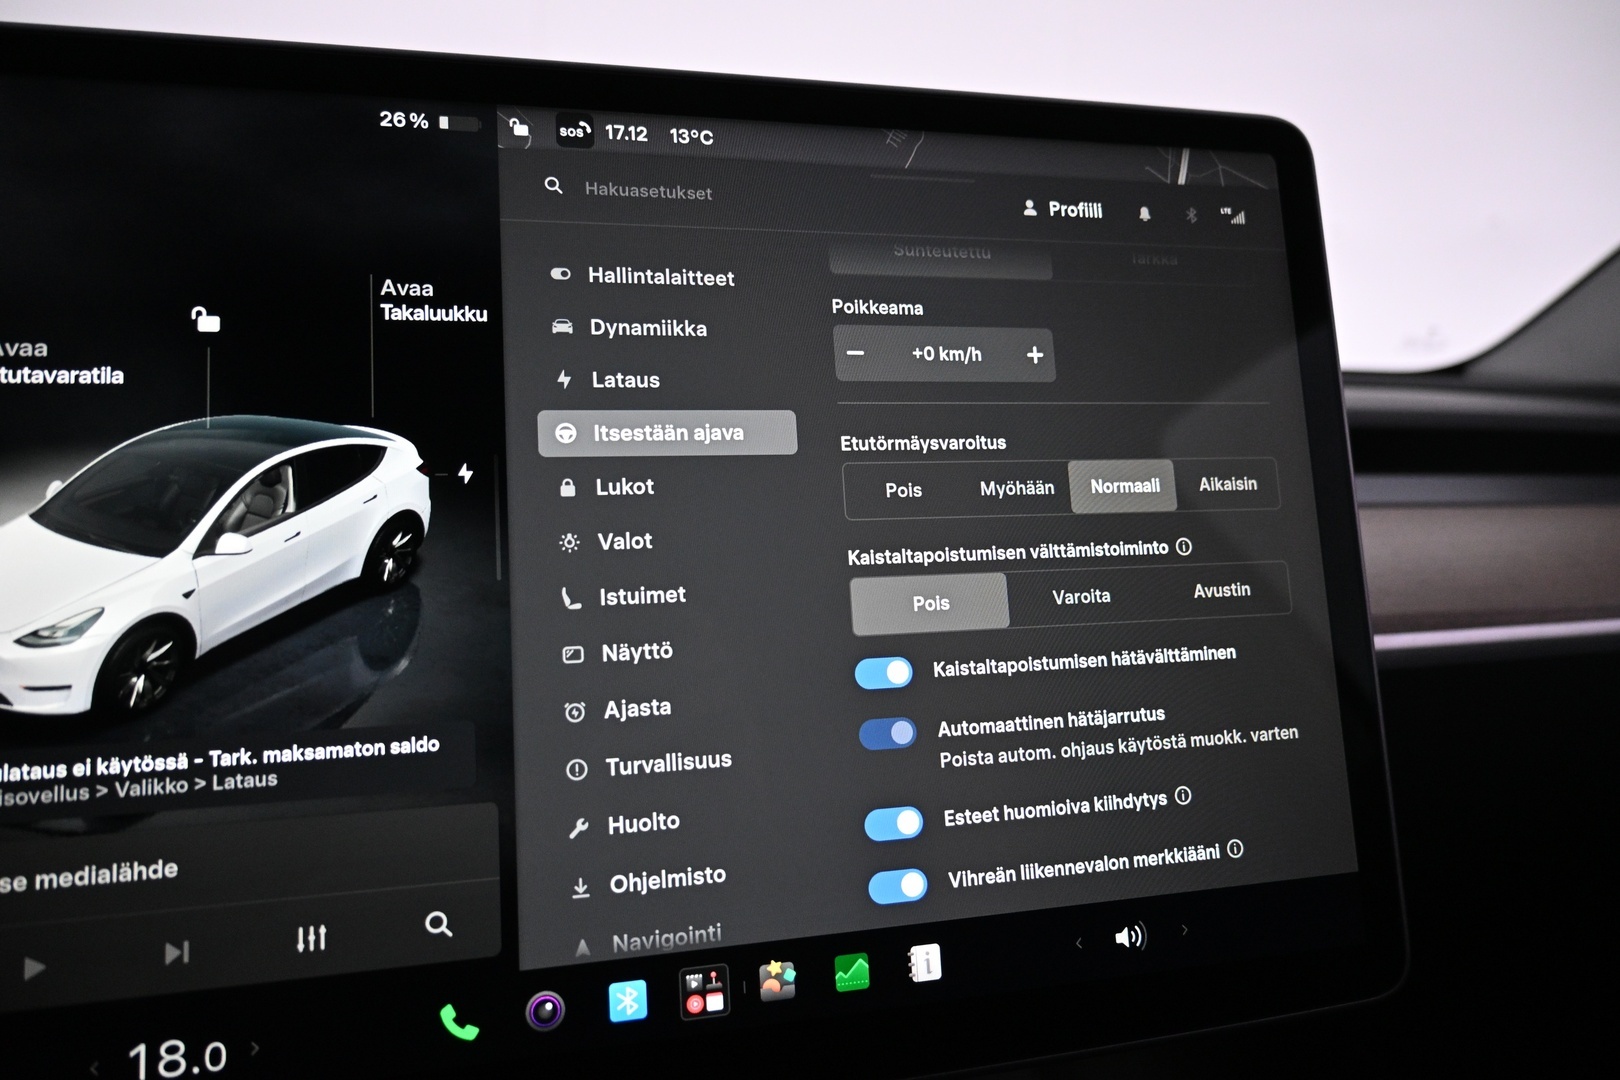Screen dimensions: 1620x1080
Task: Show info for Kaistaltapoistumisen välttämistoiminto
Action: click(1184, 547)
